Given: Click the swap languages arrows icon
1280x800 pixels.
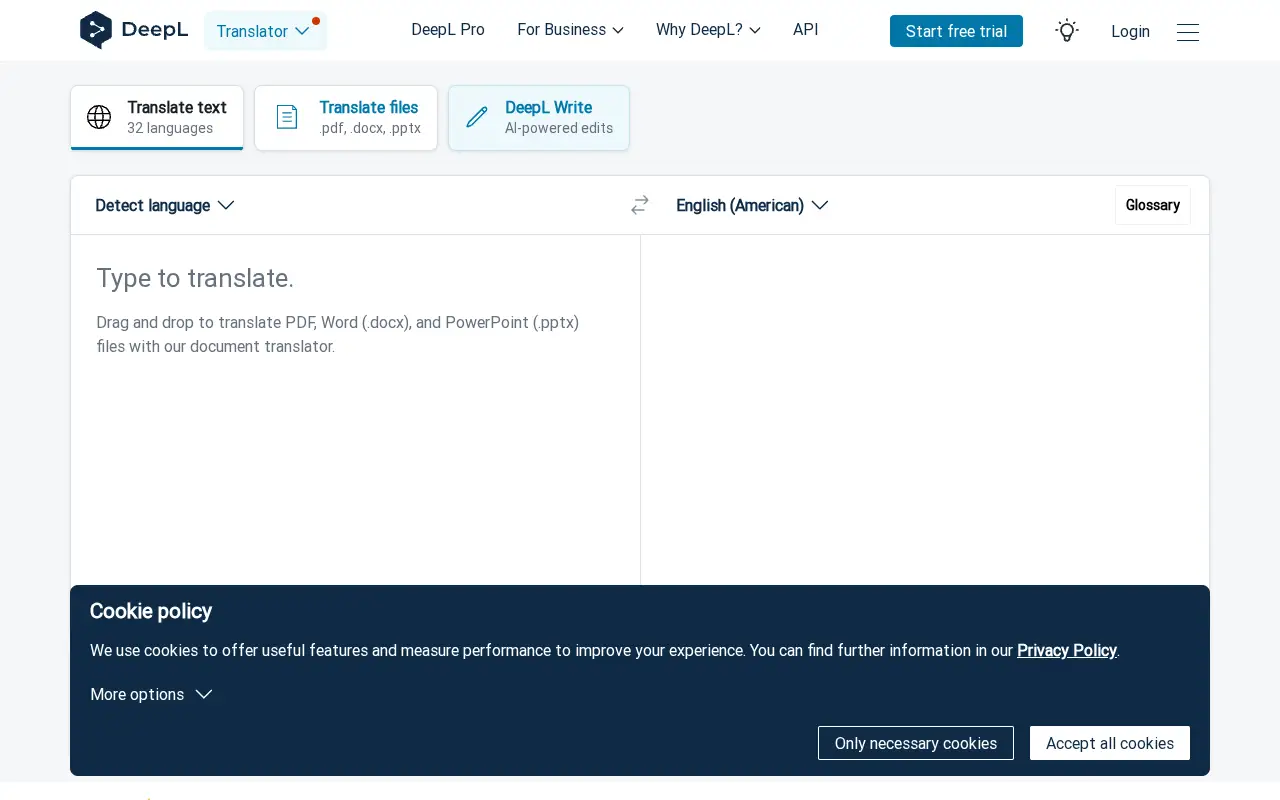Looking at the screenshot, I should tap(640, 205).
